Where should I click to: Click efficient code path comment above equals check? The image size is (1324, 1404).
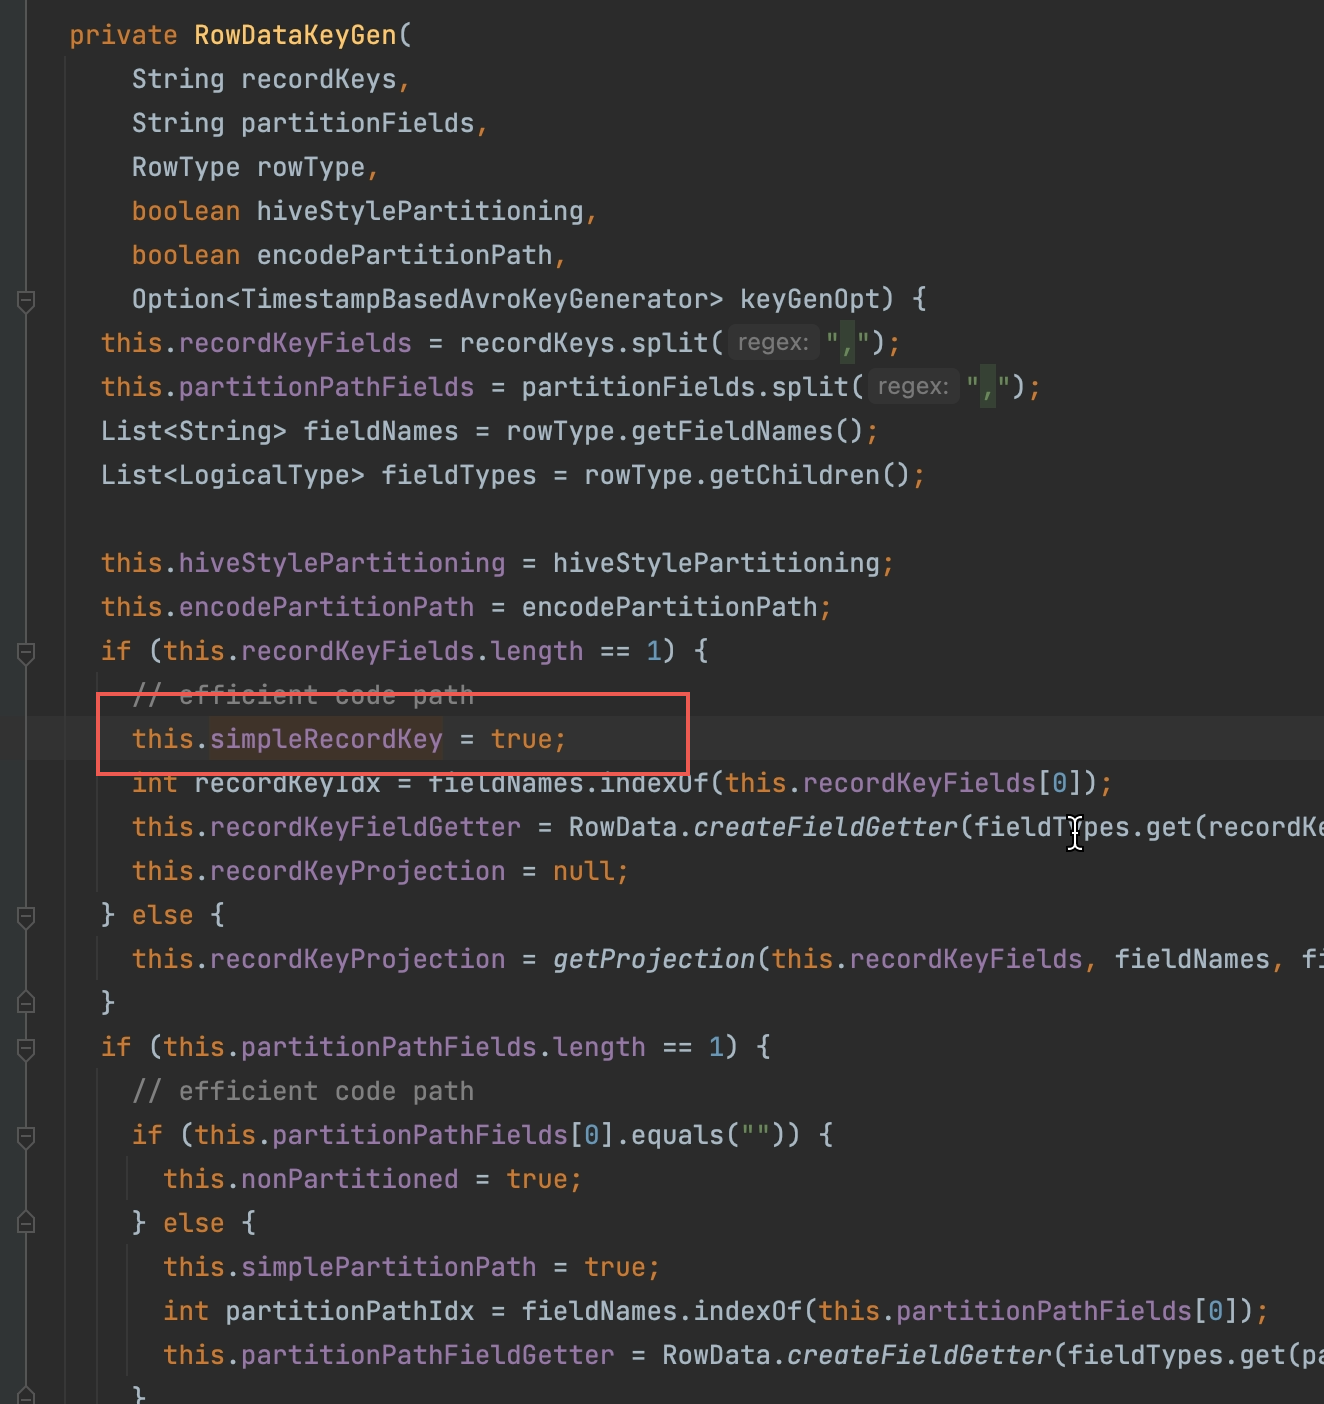coord(303,1091)
